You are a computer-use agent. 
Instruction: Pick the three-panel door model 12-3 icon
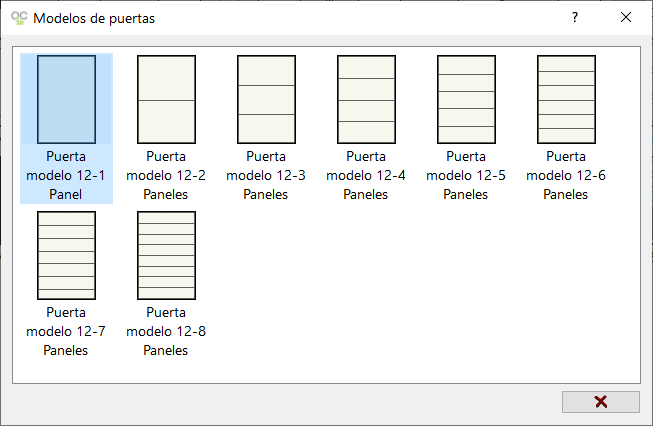(x=267, y=100)
